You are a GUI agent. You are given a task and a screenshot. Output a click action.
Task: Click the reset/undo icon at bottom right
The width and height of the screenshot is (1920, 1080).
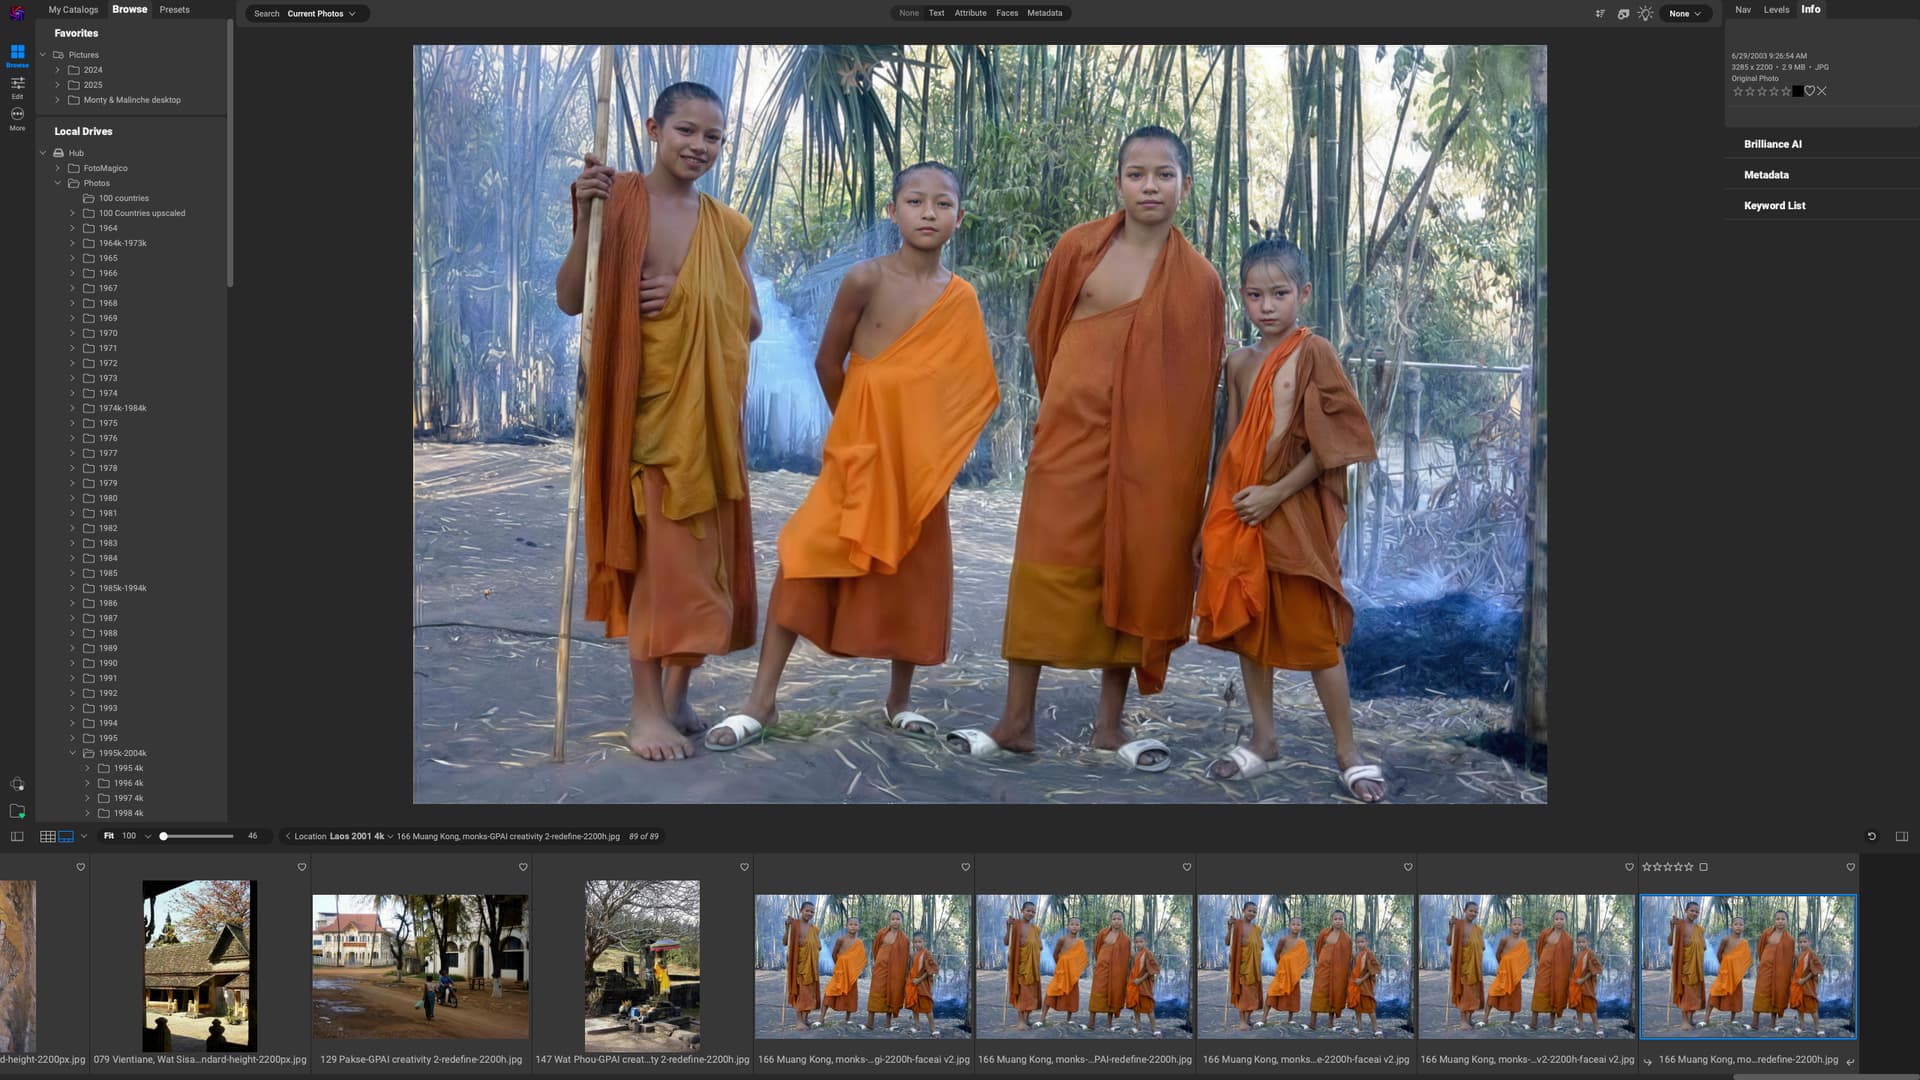1871,836
